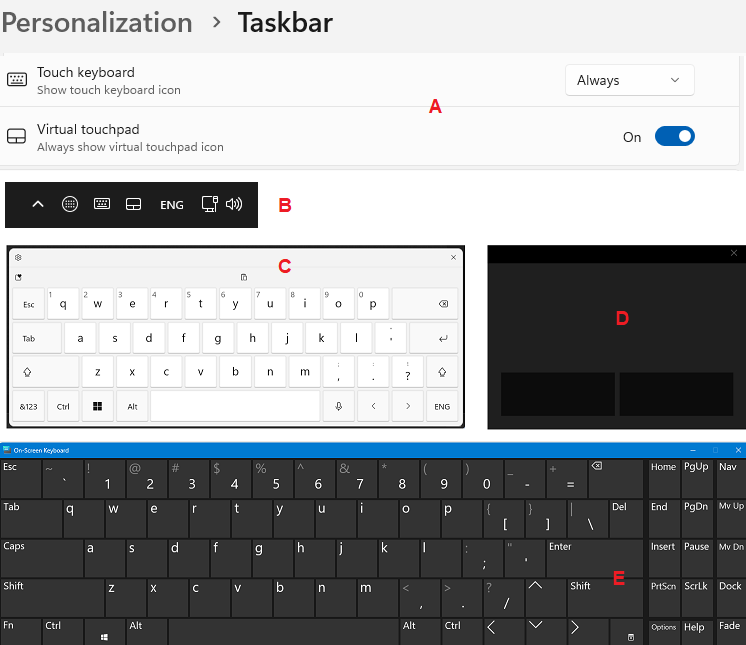Open the emoji panel icon on touch keyboard
Viewport: 746px width, 645px height.
tap(18, 277)
